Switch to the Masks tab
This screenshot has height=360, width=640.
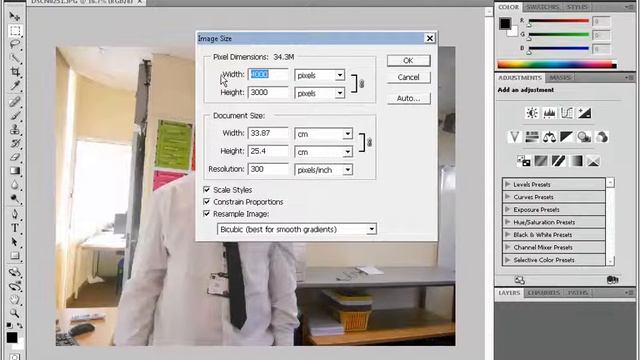[560, 78]
